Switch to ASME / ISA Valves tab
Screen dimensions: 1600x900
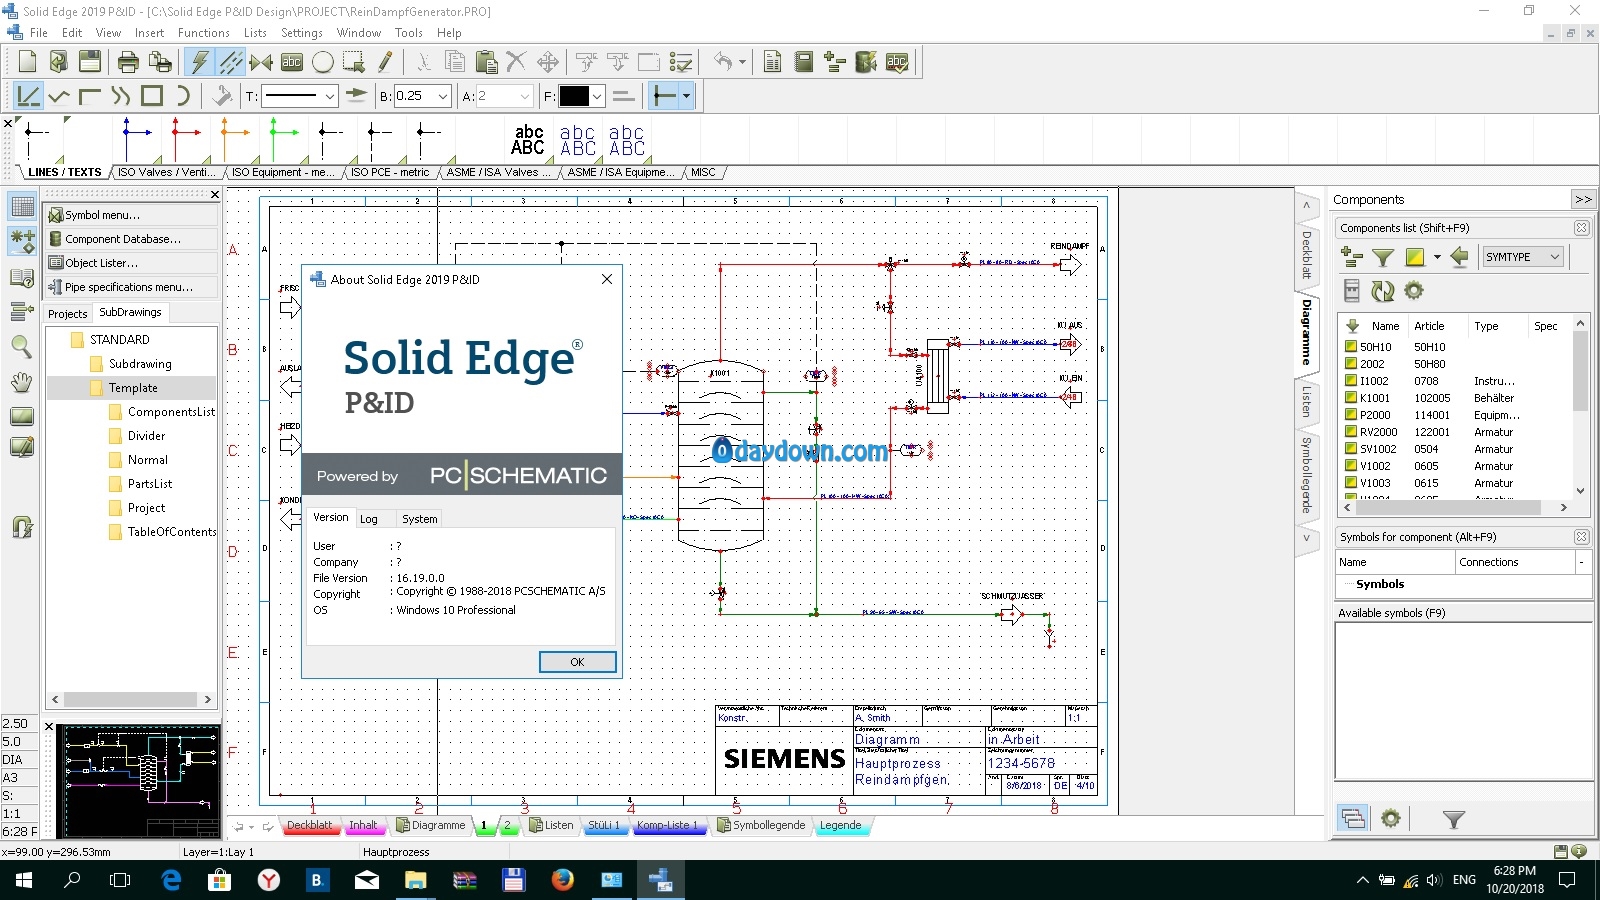click(x=498, y=172)
